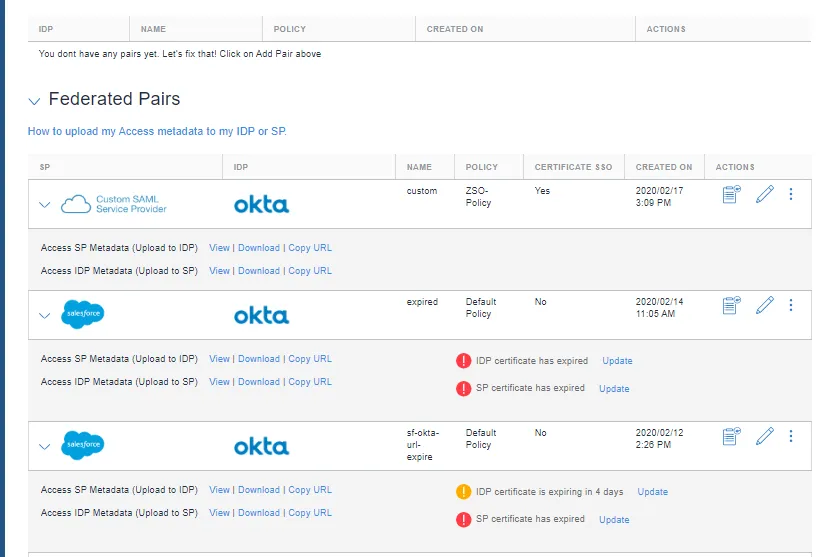Click the CREATED ON header in Federated Pairs
Screen dimensions: 819x557
click(663, 167)
